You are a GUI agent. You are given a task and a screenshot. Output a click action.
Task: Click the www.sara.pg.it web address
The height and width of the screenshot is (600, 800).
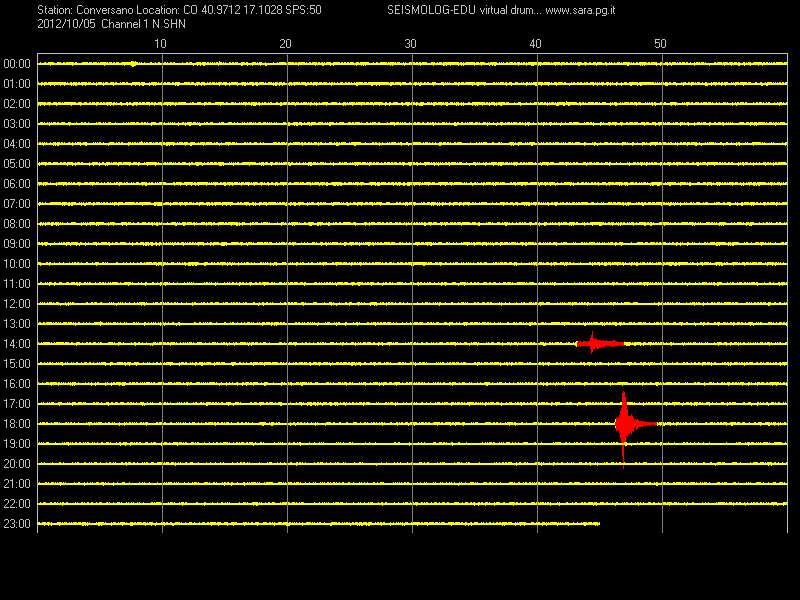point(580,10)
